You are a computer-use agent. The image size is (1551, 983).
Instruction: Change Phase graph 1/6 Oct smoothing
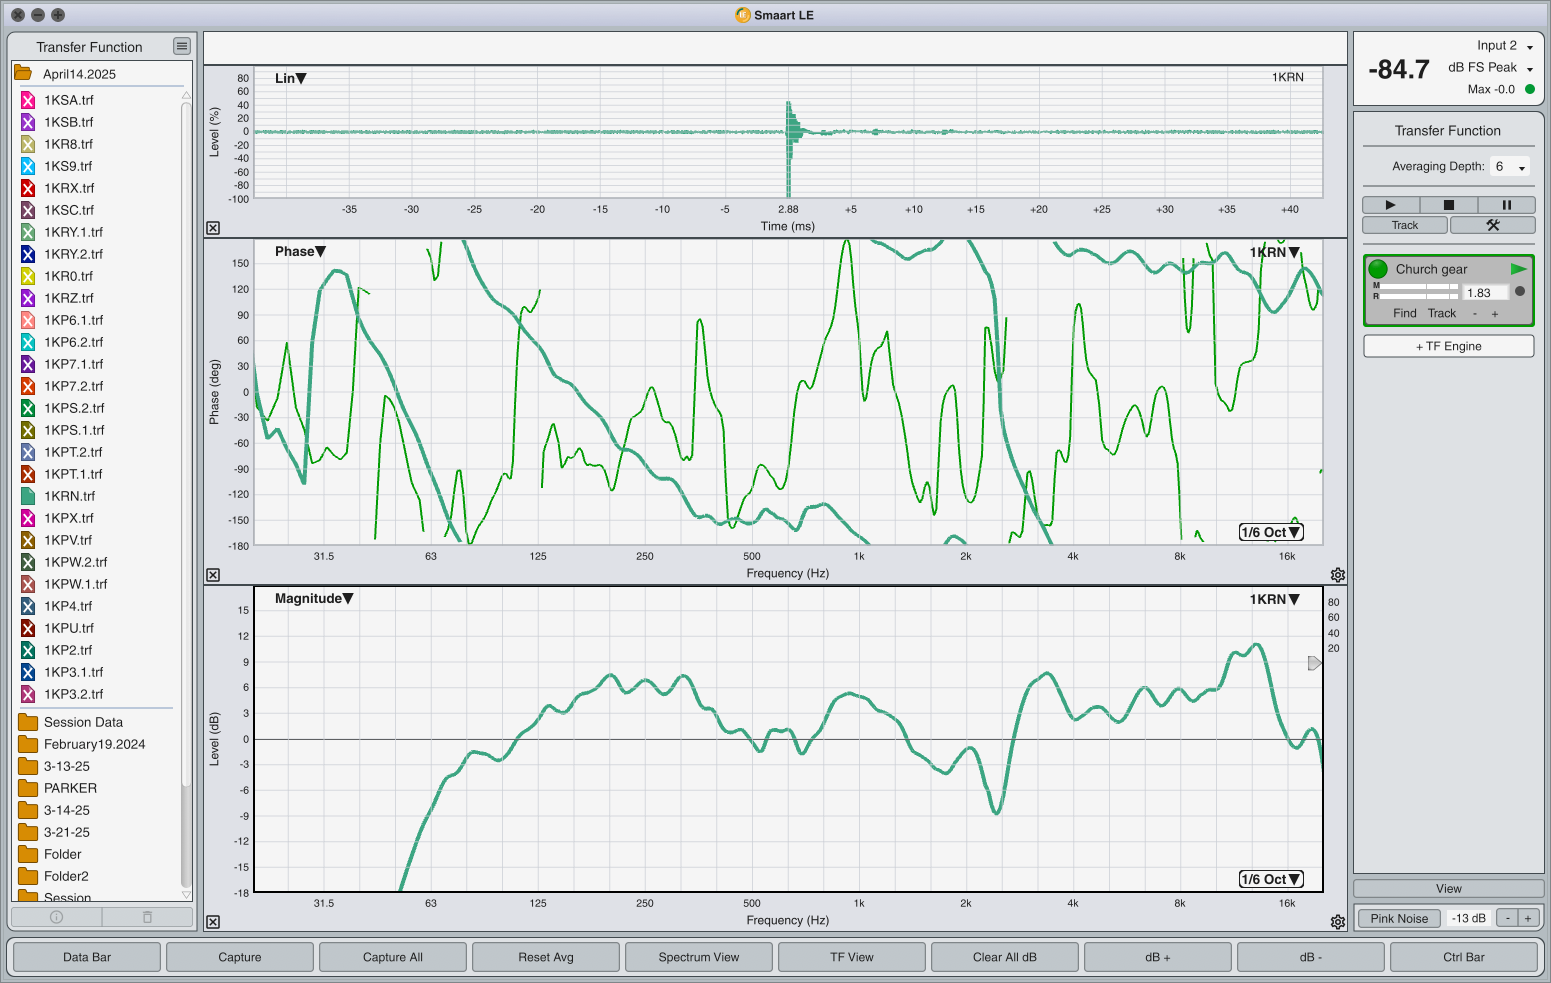coord(1271,532)
